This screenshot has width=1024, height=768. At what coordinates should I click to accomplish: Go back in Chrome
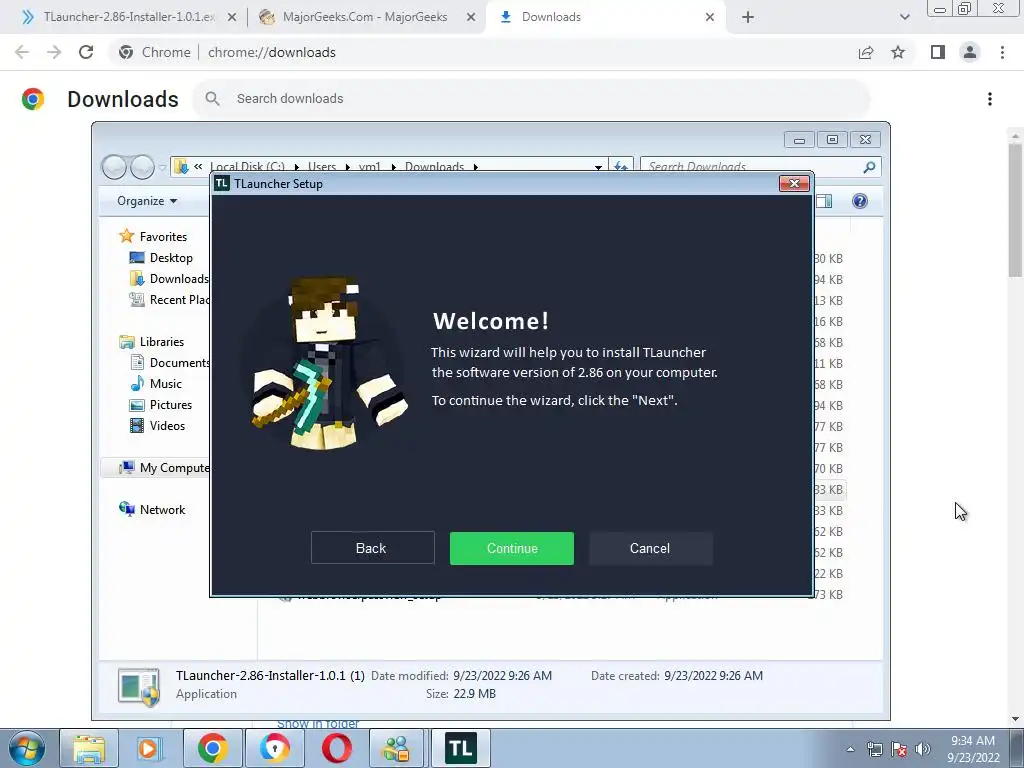[22, 52]
